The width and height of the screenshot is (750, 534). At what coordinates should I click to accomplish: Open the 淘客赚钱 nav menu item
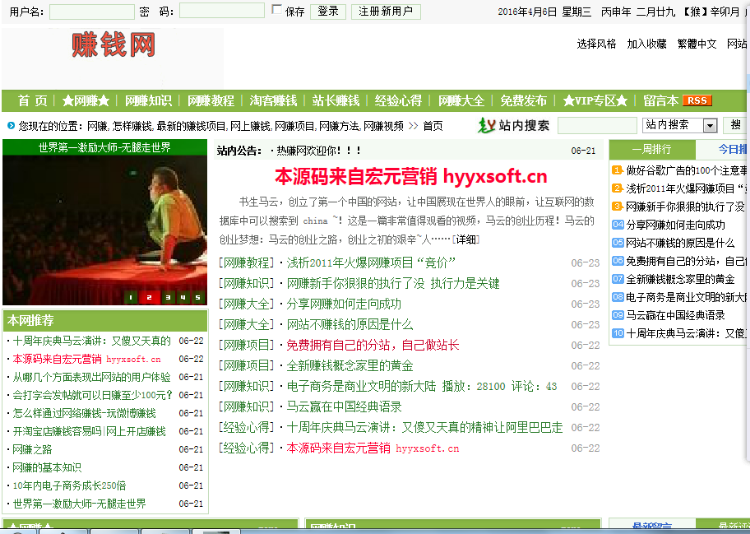point(273,100)
